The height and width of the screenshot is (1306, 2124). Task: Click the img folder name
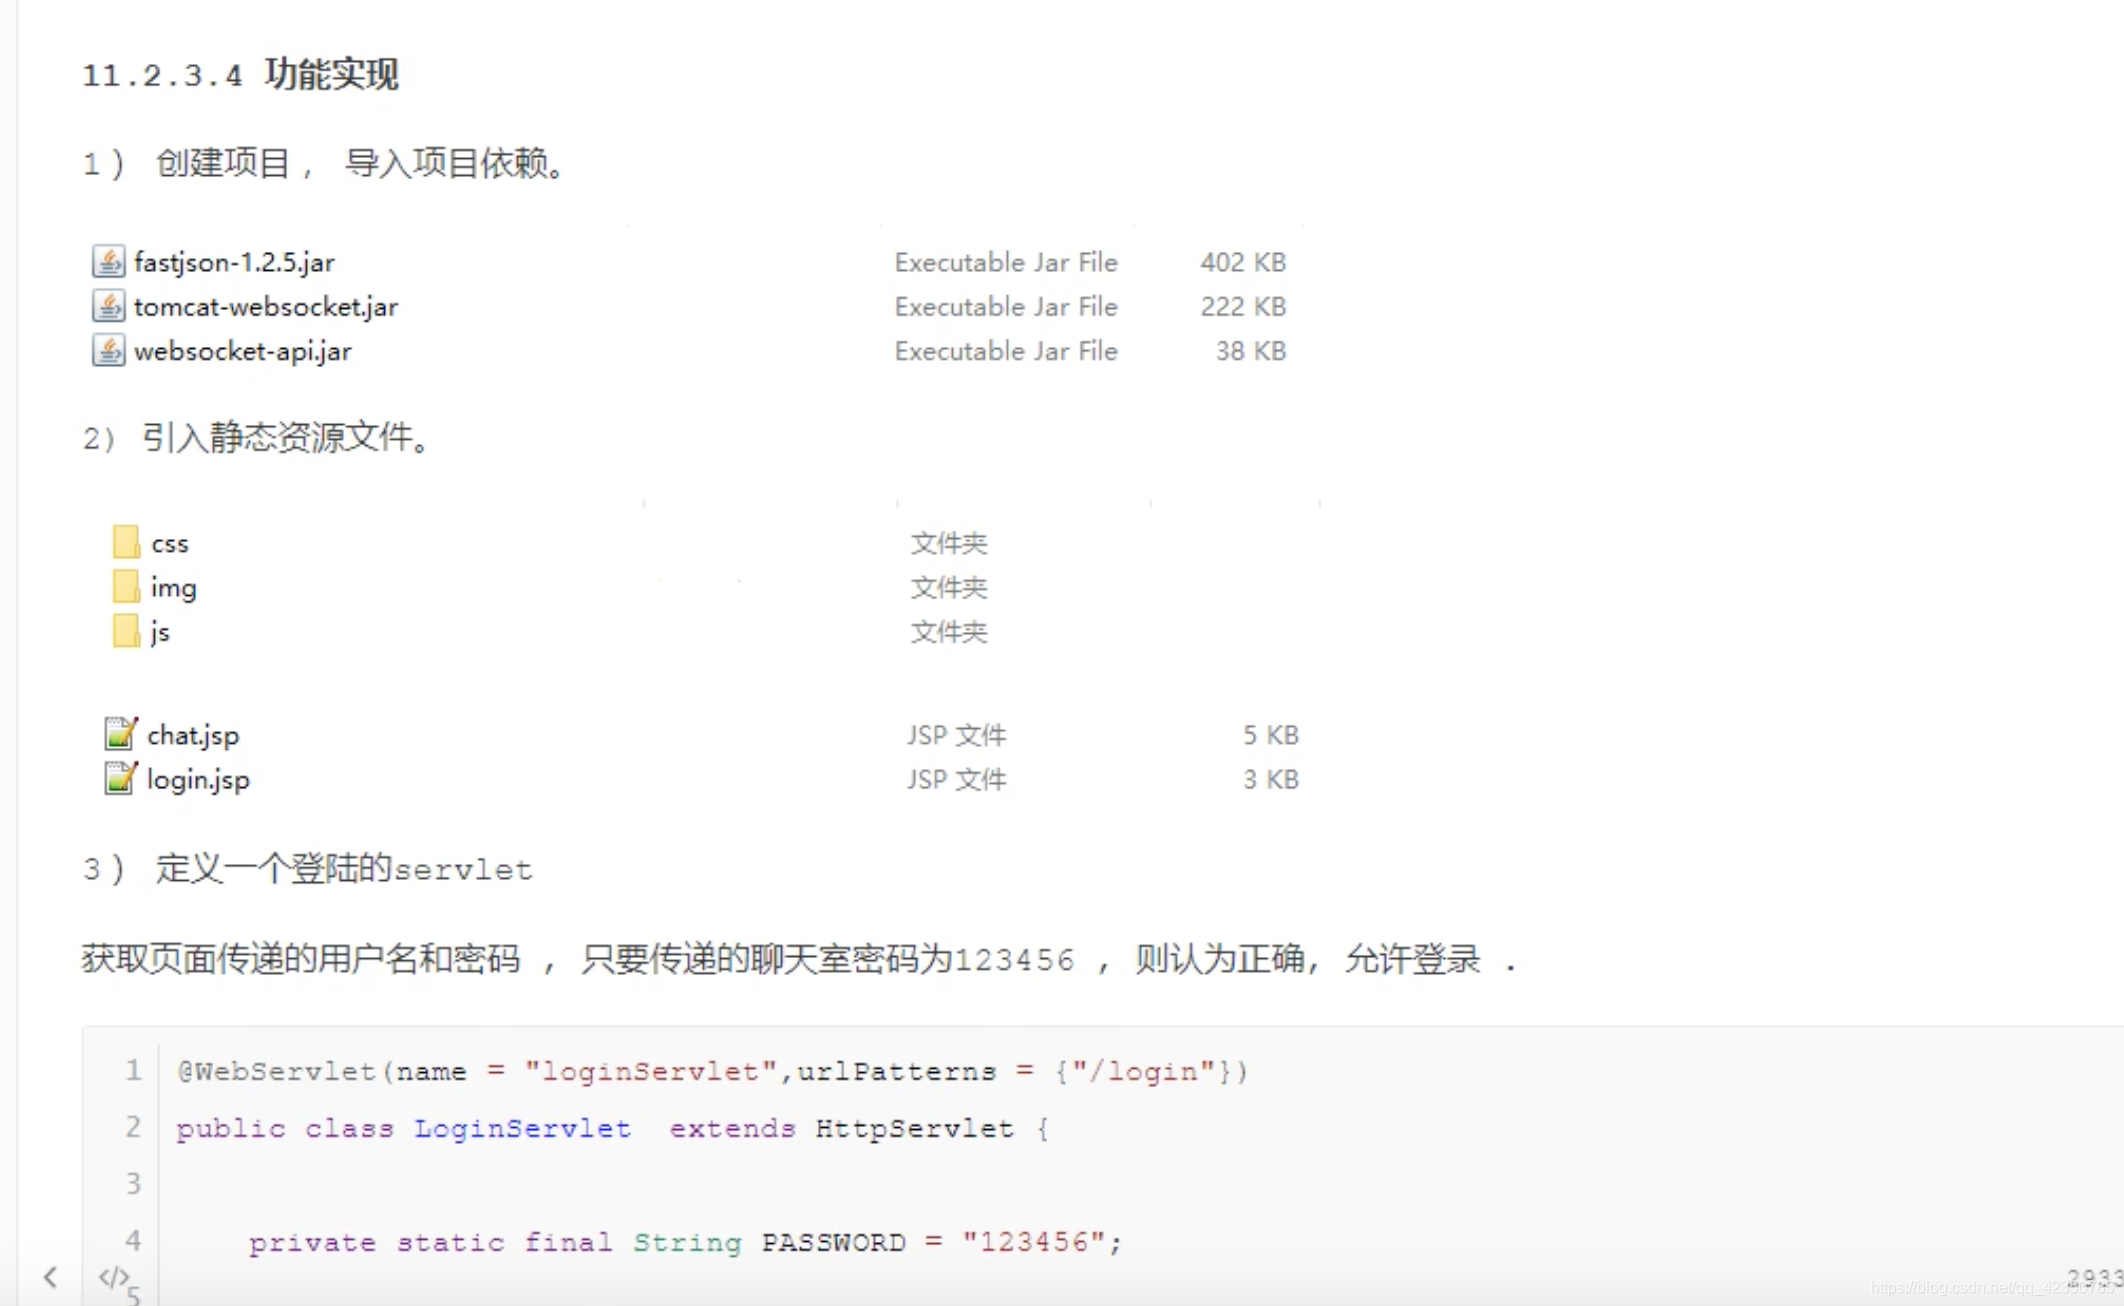[x=174, y=588]
